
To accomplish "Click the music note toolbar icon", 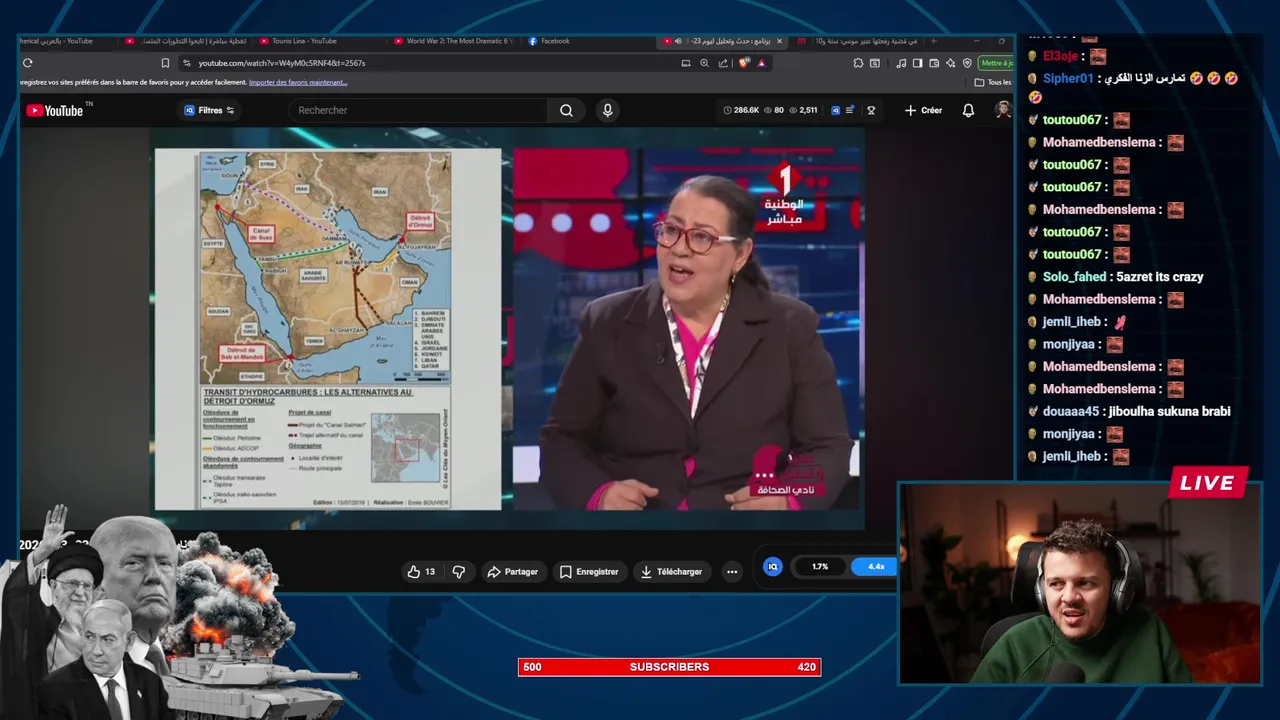I will pyautogui.click(x=901, y=63).
